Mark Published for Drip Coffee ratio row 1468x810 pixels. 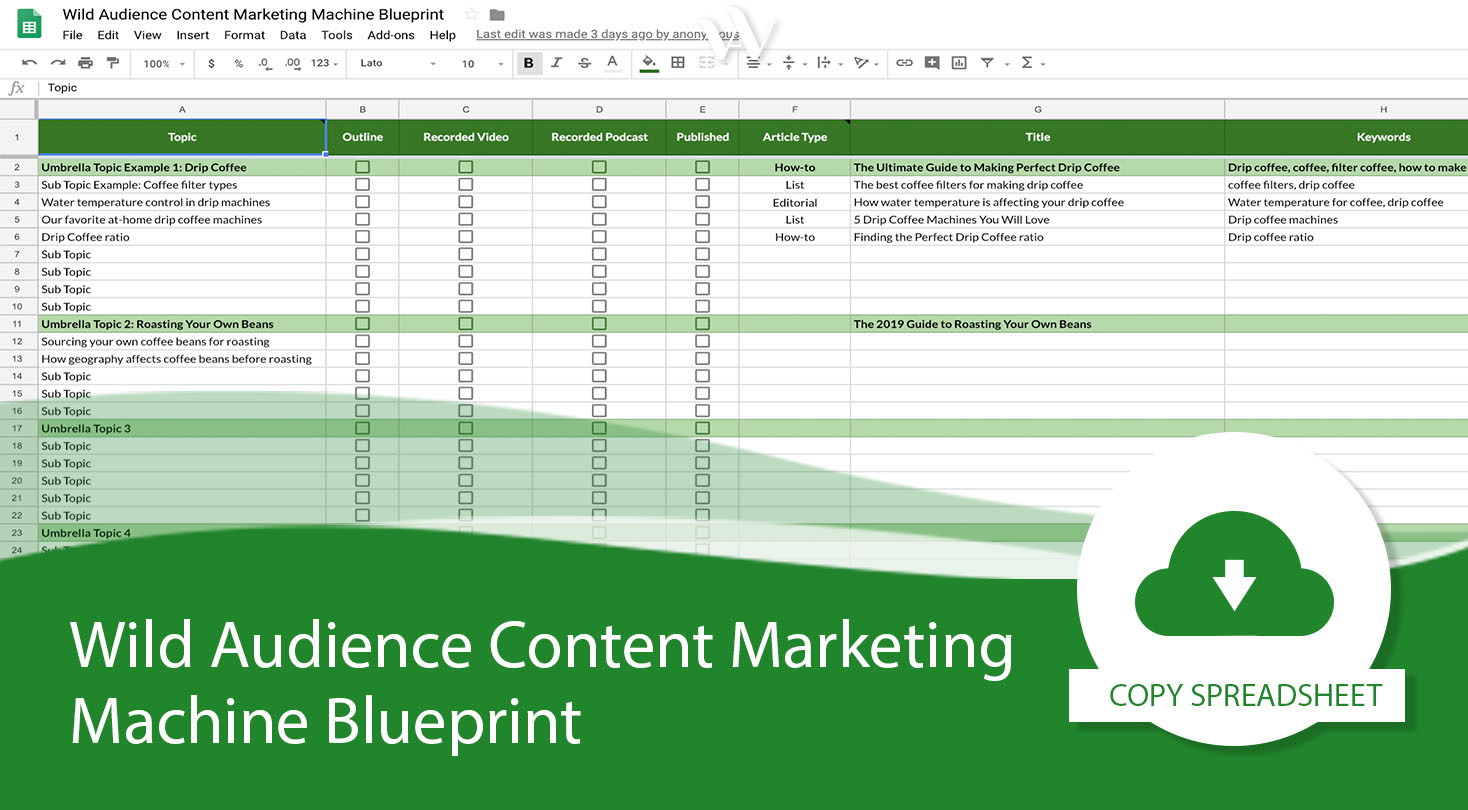702,237
